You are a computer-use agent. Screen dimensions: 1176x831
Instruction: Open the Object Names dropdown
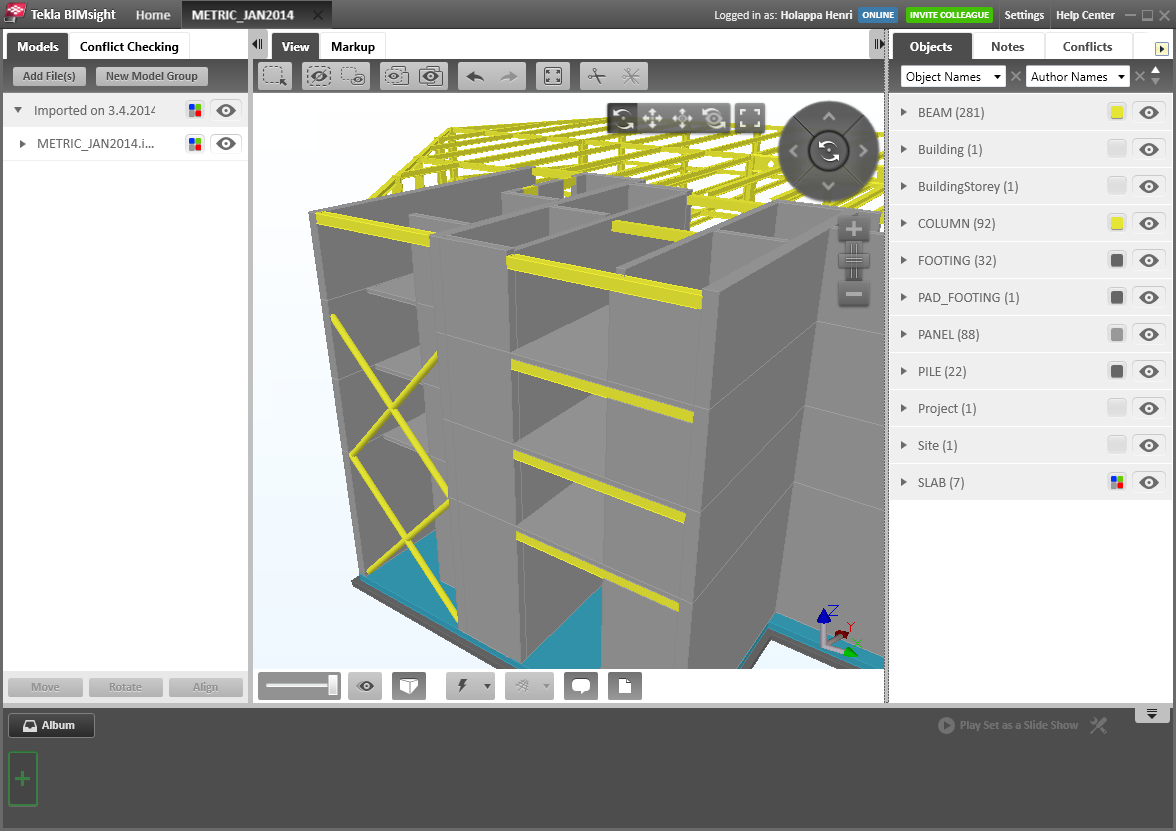(x=952, y=76)
